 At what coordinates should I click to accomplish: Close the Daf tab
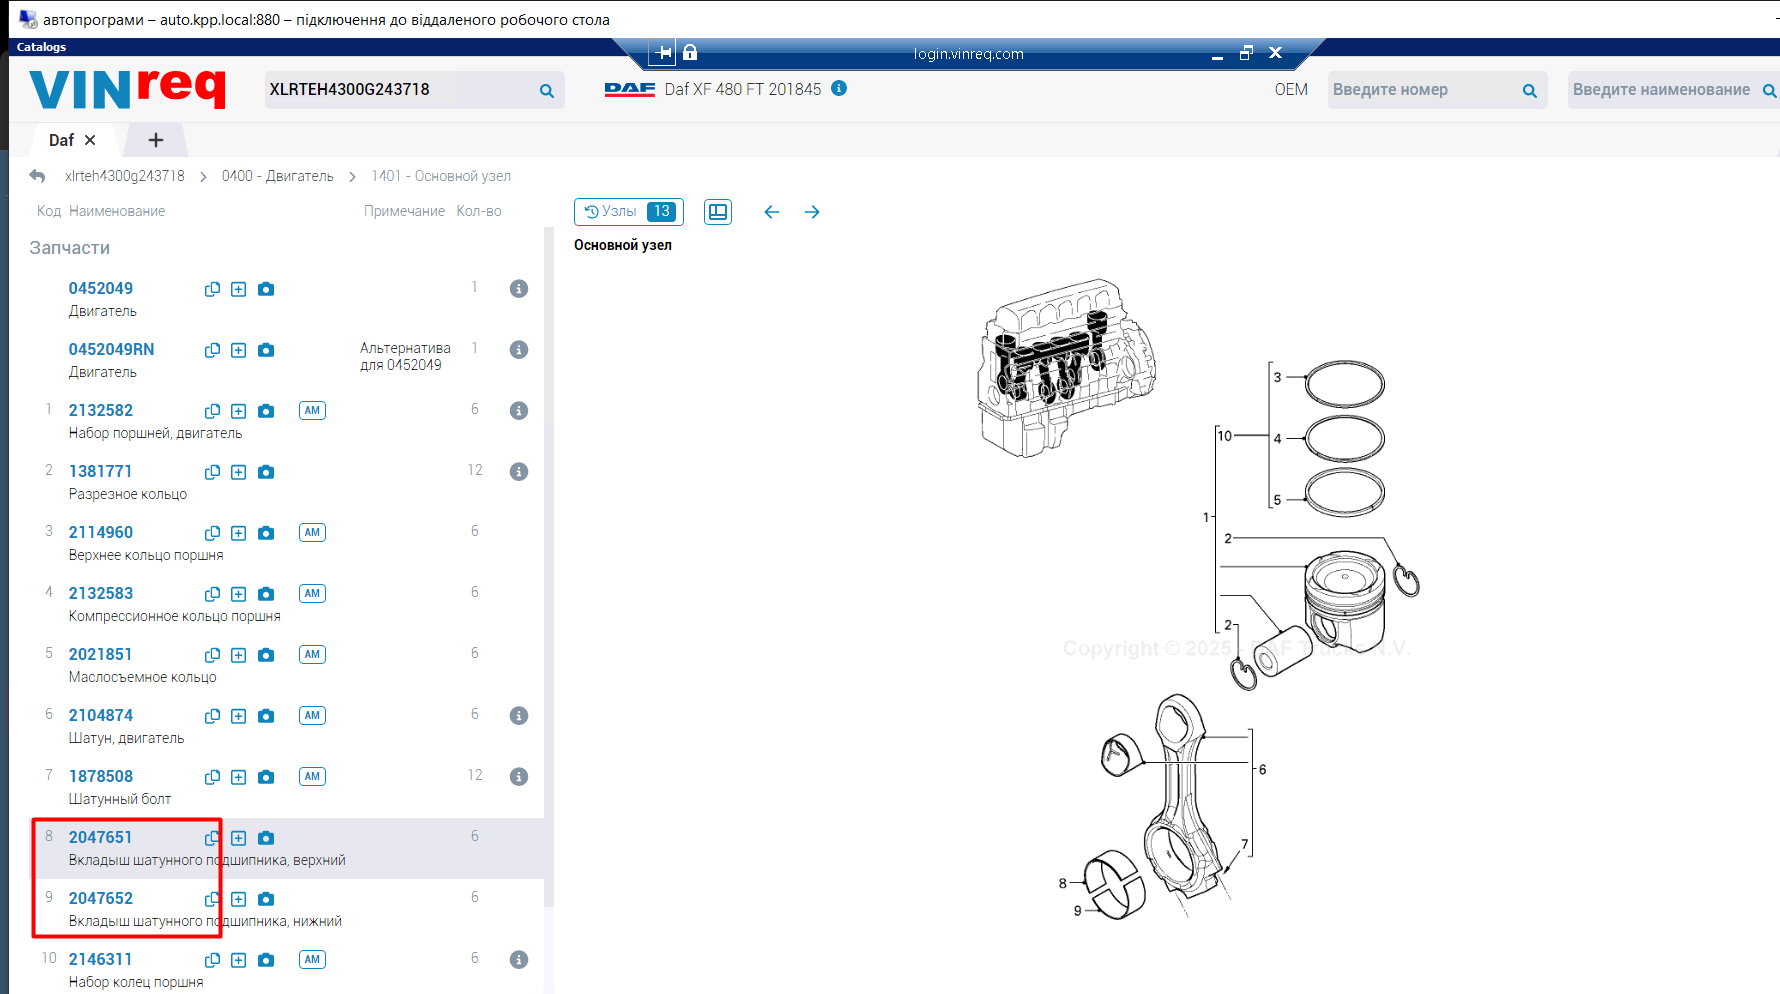pos(90,140)
